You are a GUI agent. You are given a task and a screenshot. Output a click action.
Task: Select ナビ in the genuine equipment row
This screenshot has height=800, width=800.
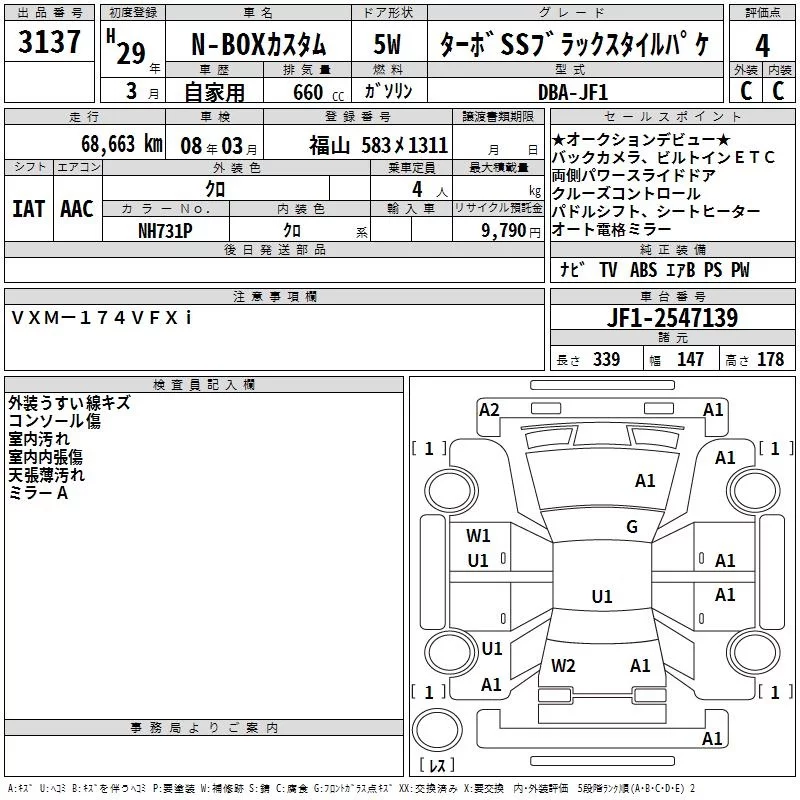tap(572, 269)
